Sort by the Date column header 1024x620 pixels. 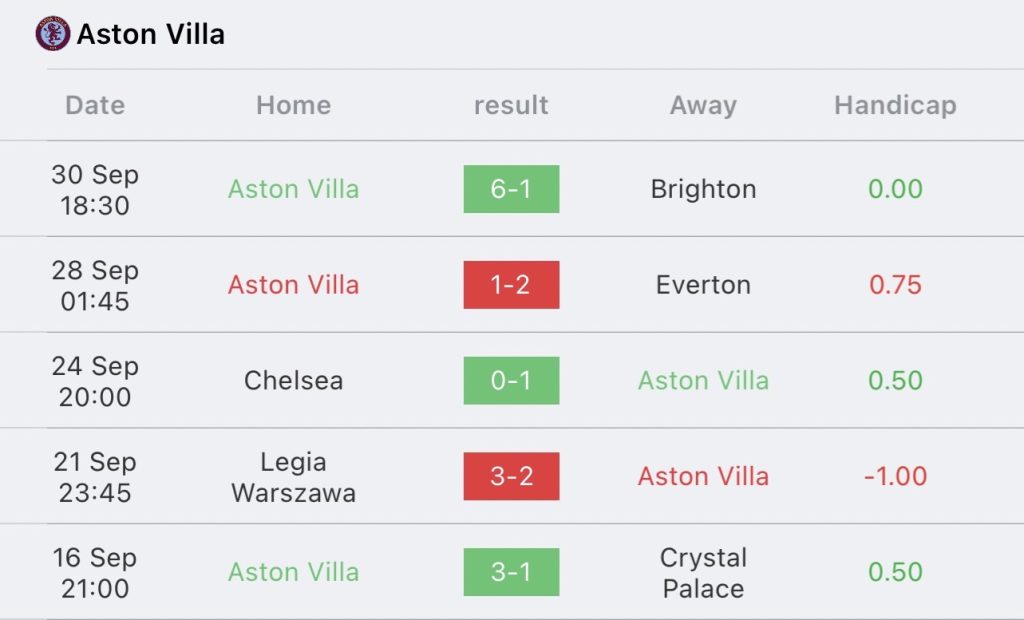[x=95, y=105]
